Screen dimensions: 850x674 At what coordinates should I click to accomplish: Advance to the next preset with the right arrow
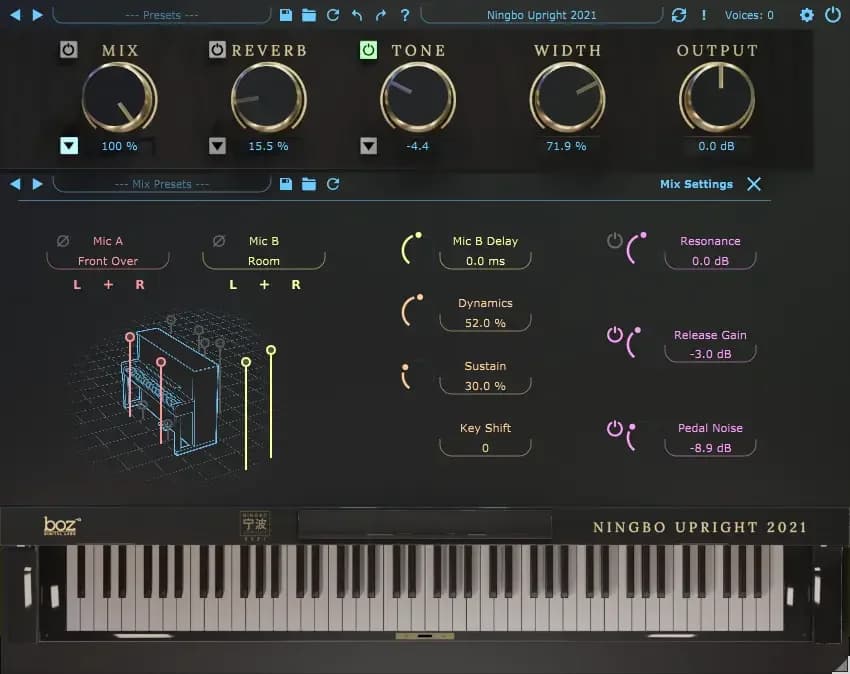pyautogui.click(x=37, y=15)
